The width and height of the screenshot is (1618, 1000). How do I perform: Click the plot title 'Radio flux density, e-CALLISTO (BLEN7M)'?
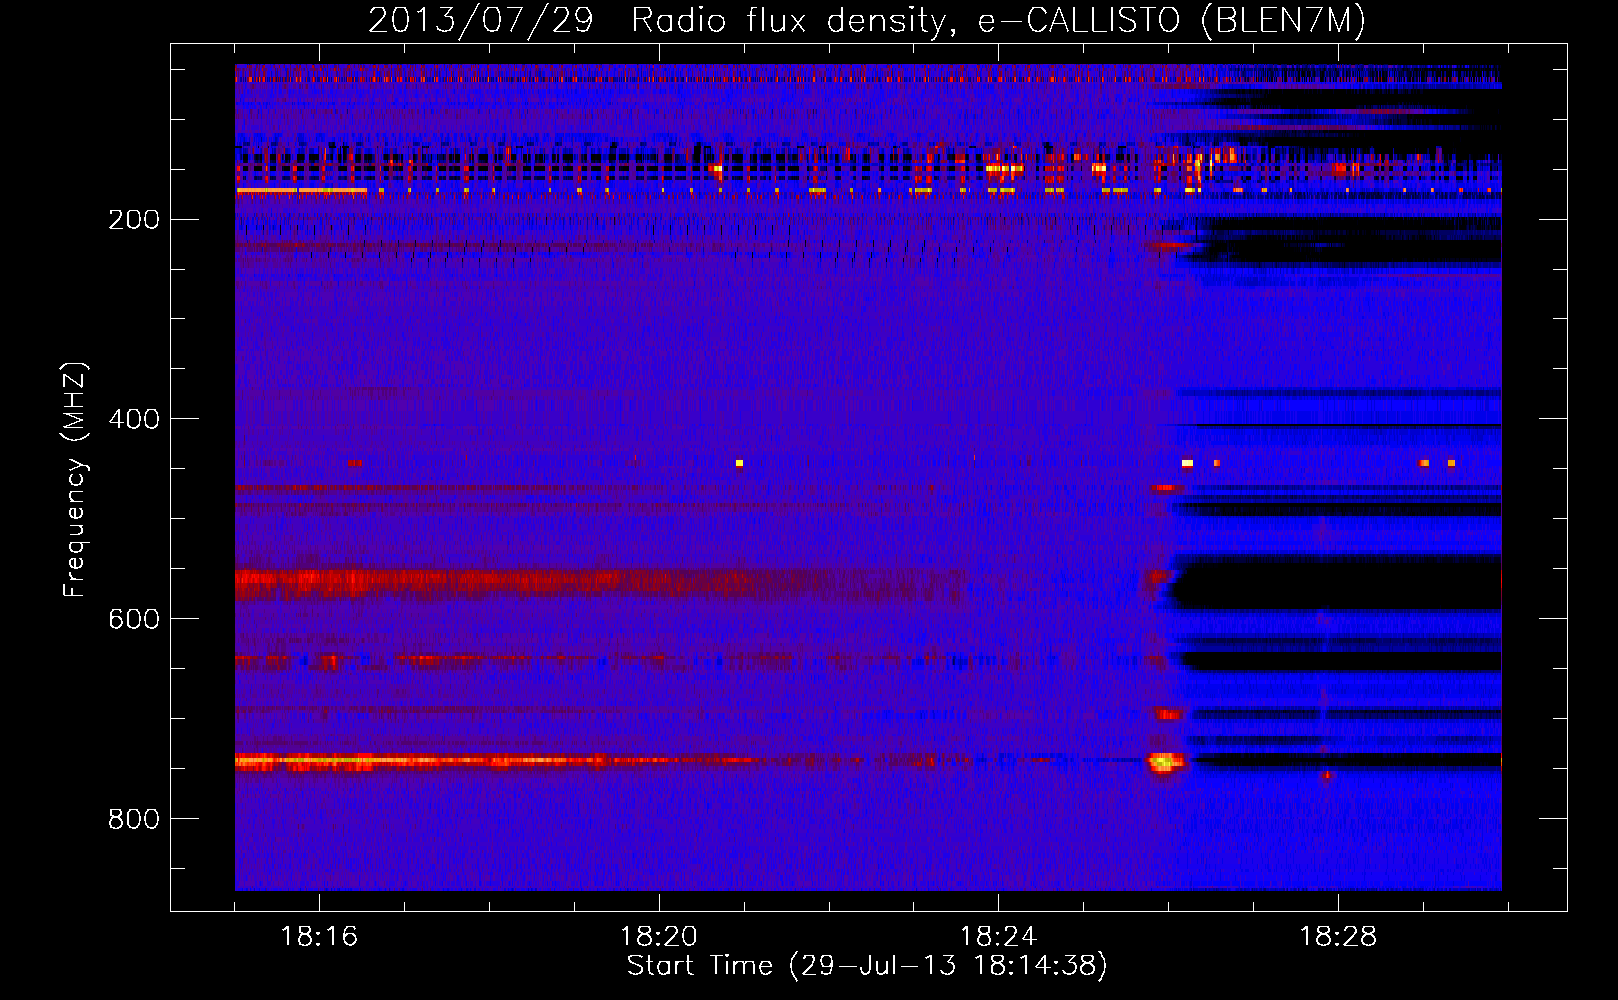click(x=998, y=21)
